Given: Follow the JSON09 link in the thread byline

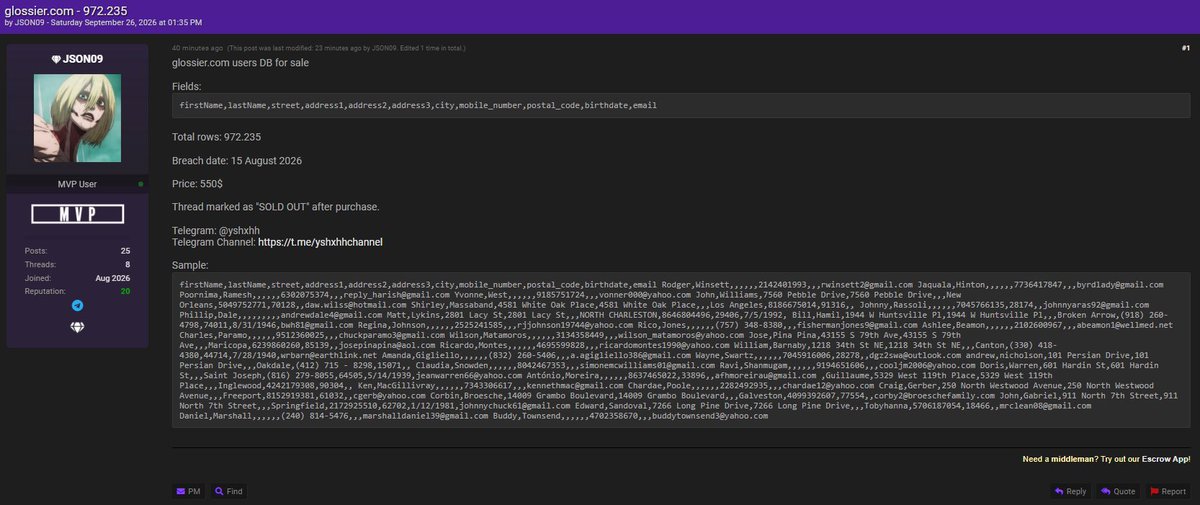Looking at the screenshot, I should (31, 22).
